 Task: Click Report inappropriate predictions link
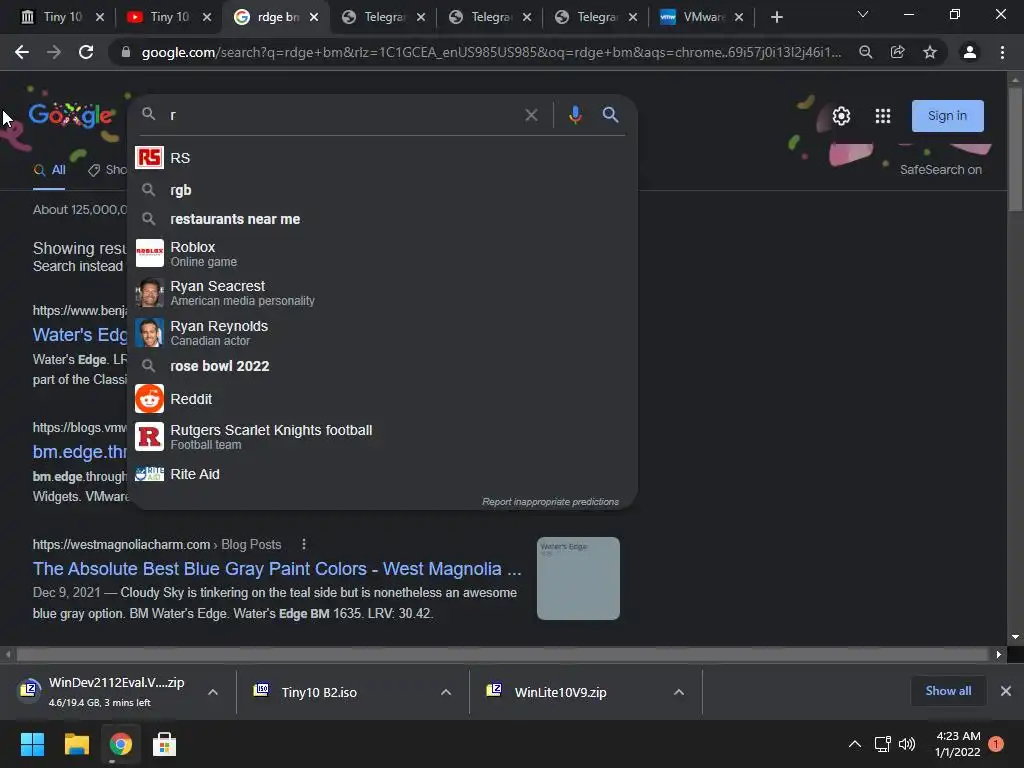point(551,502)
